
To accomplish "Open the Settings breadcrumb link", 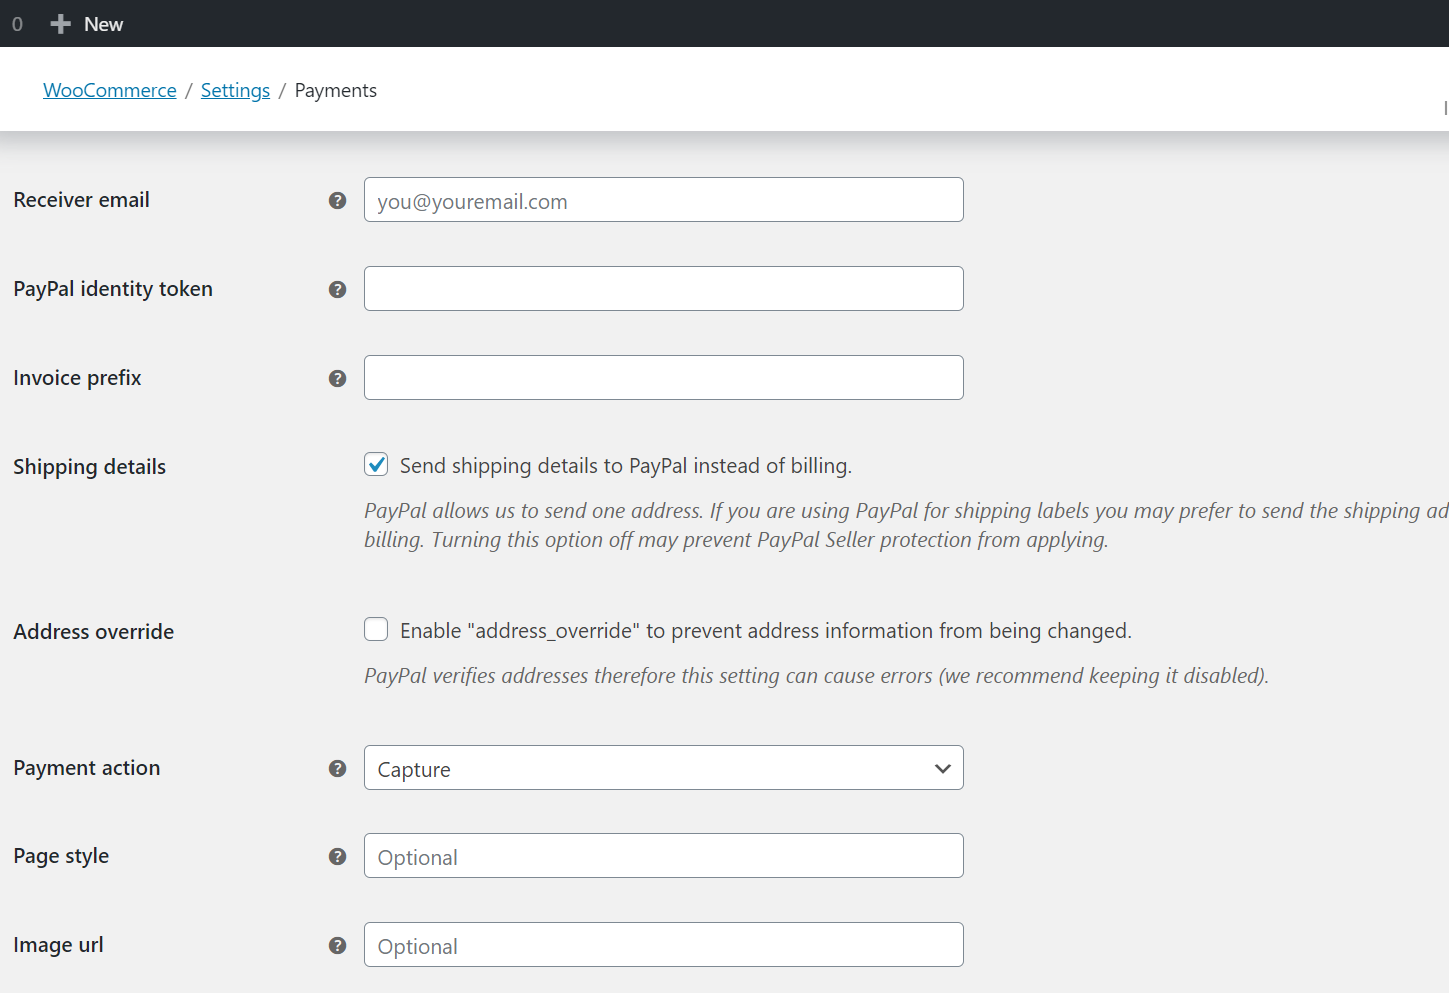I will (235, 90).
